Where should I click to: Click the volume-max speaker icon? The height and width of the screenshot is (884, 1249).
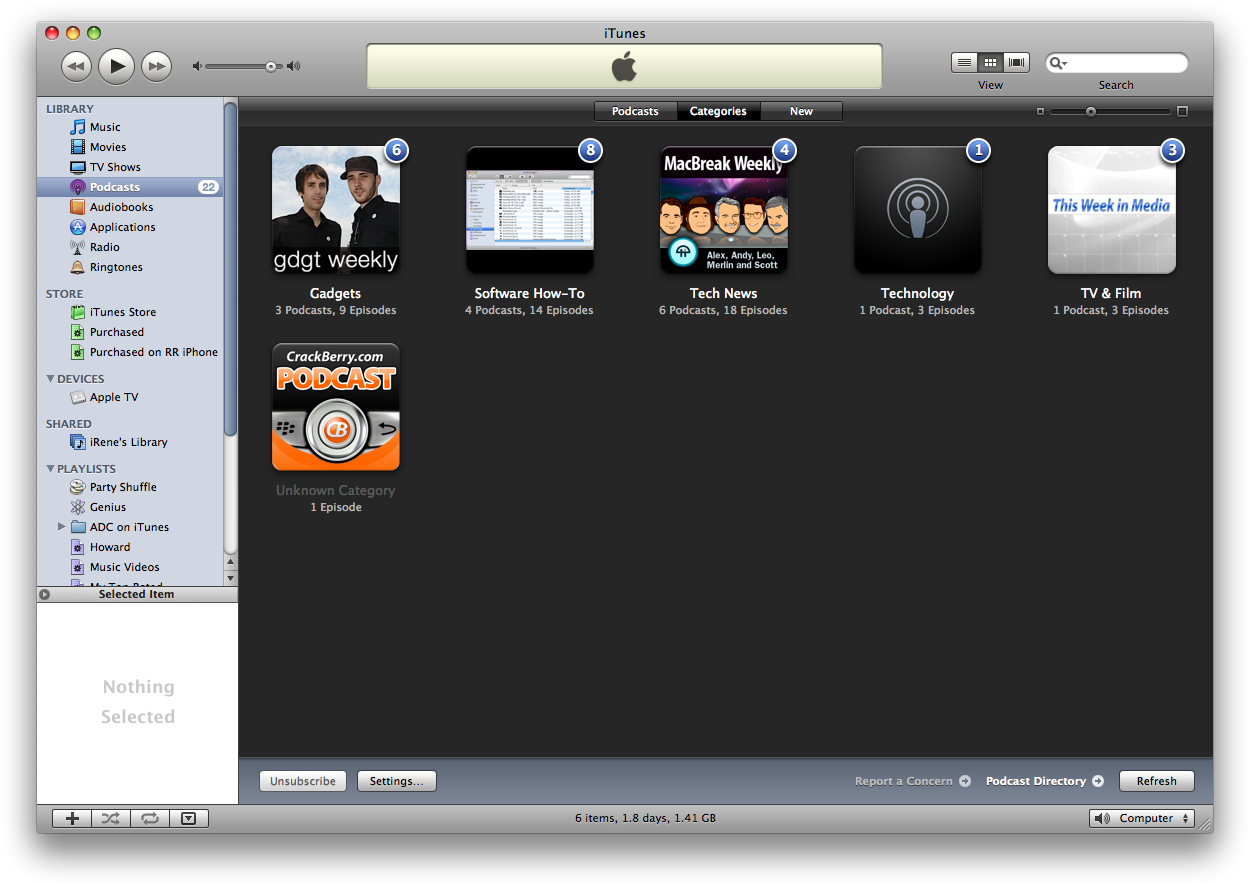point(293,66)
